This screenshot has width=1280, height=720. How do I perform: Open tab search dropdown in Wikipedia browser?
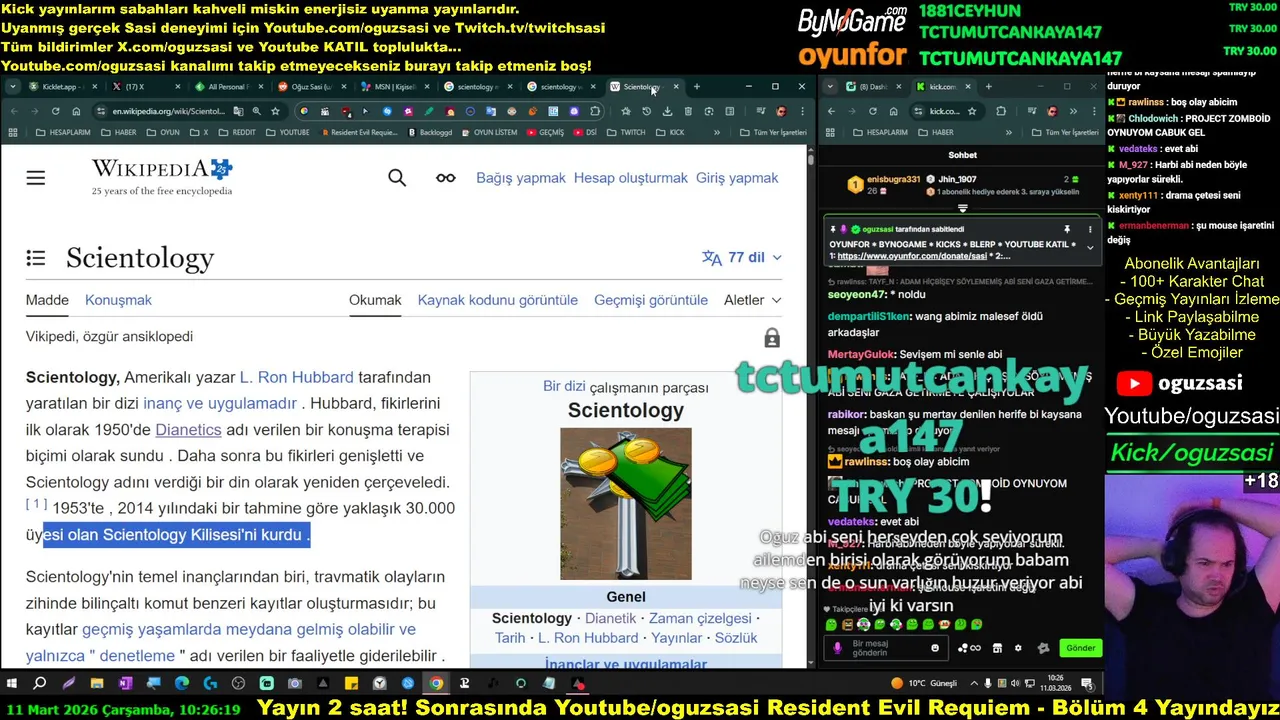(13, 87)
